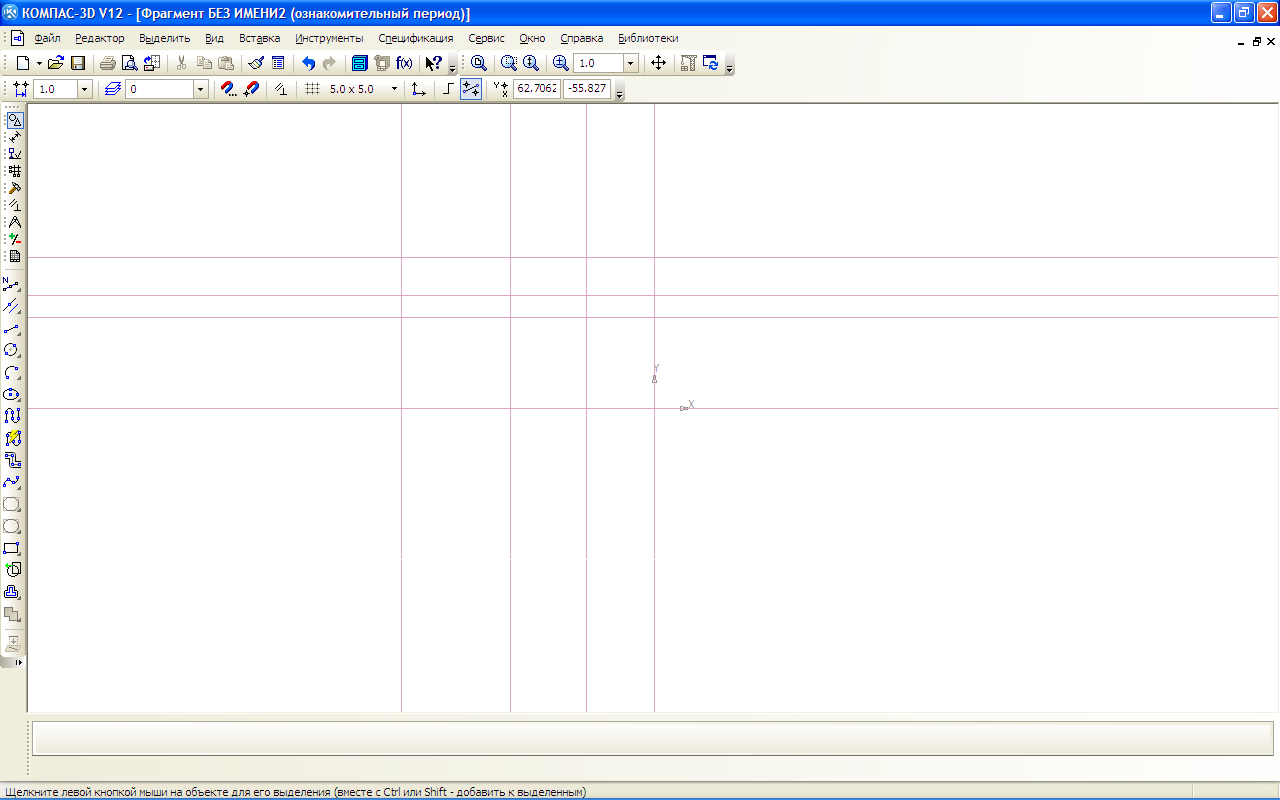Open print preview icon
Viewport: 1280px width, 800px height.
129,63
